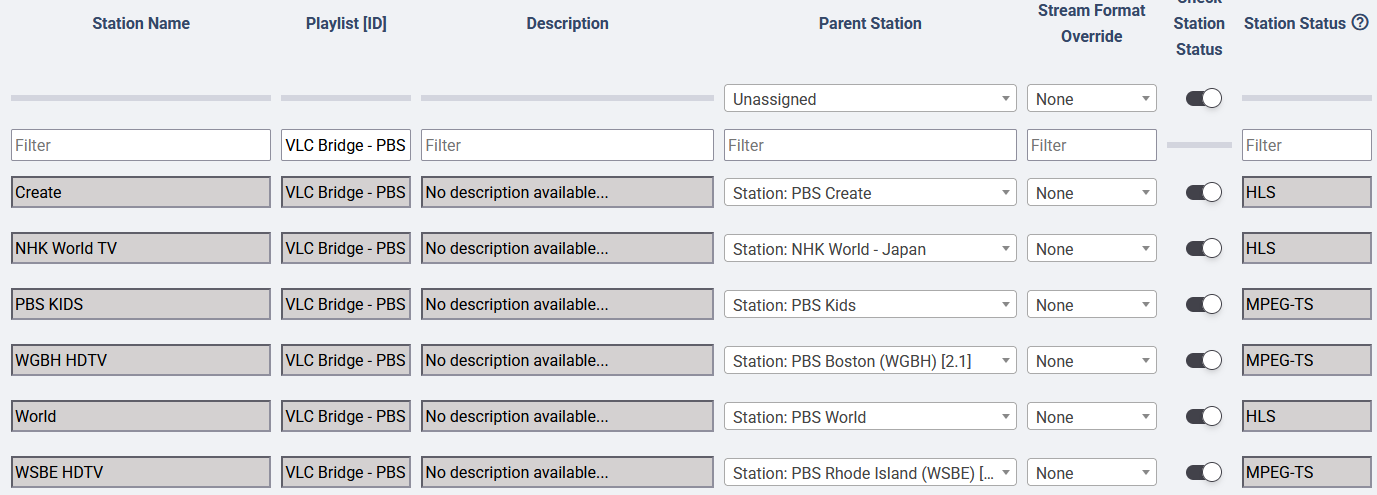This screenshot has height=495, width=1377.
Task: Click the Description column header
Action: click(x=567, y=23)
